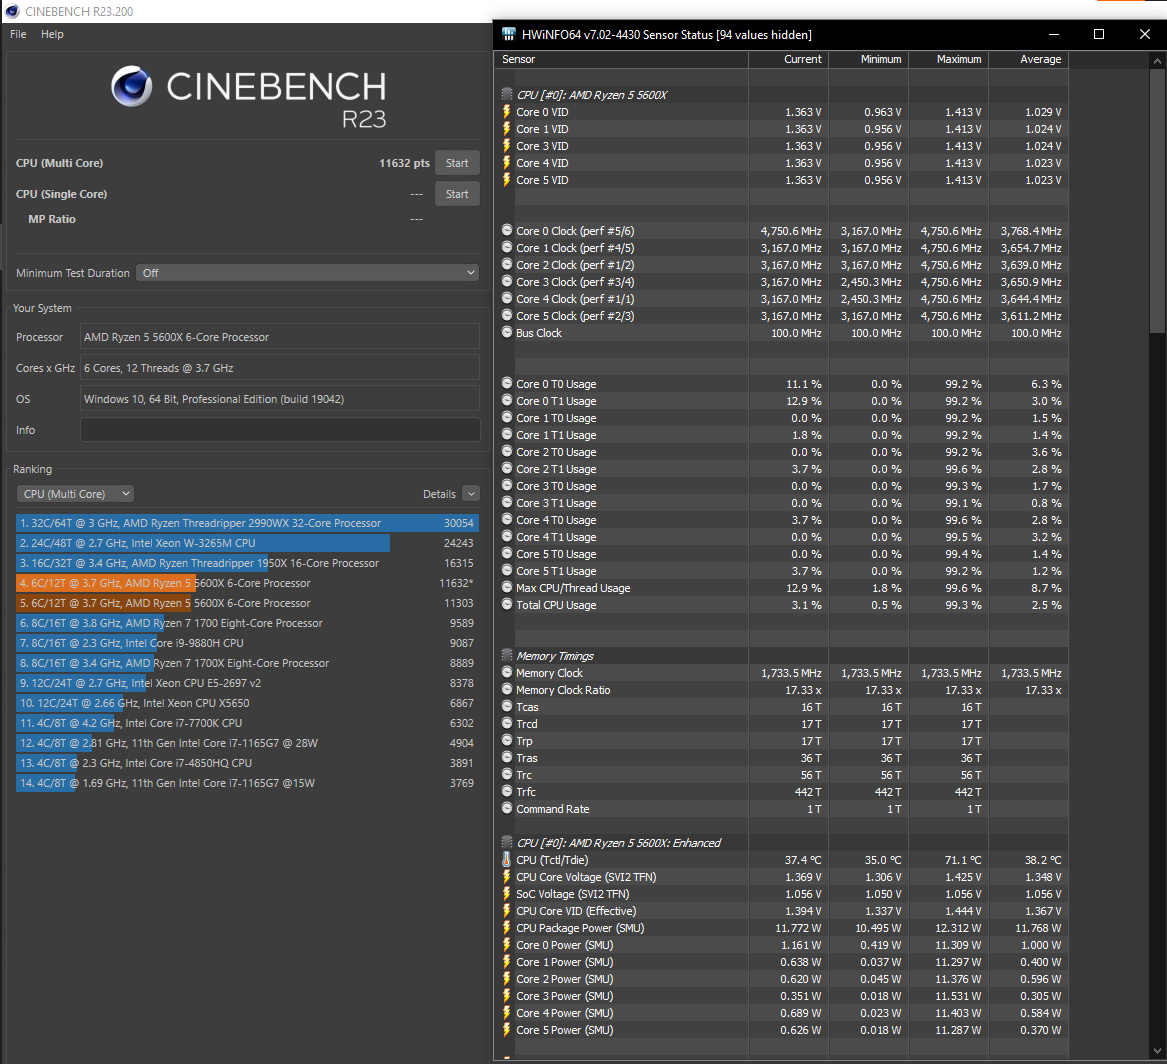Click the Cinebench R23 sphere logo
This screenshot has width=1167, height=1064.
click(132, 86)
